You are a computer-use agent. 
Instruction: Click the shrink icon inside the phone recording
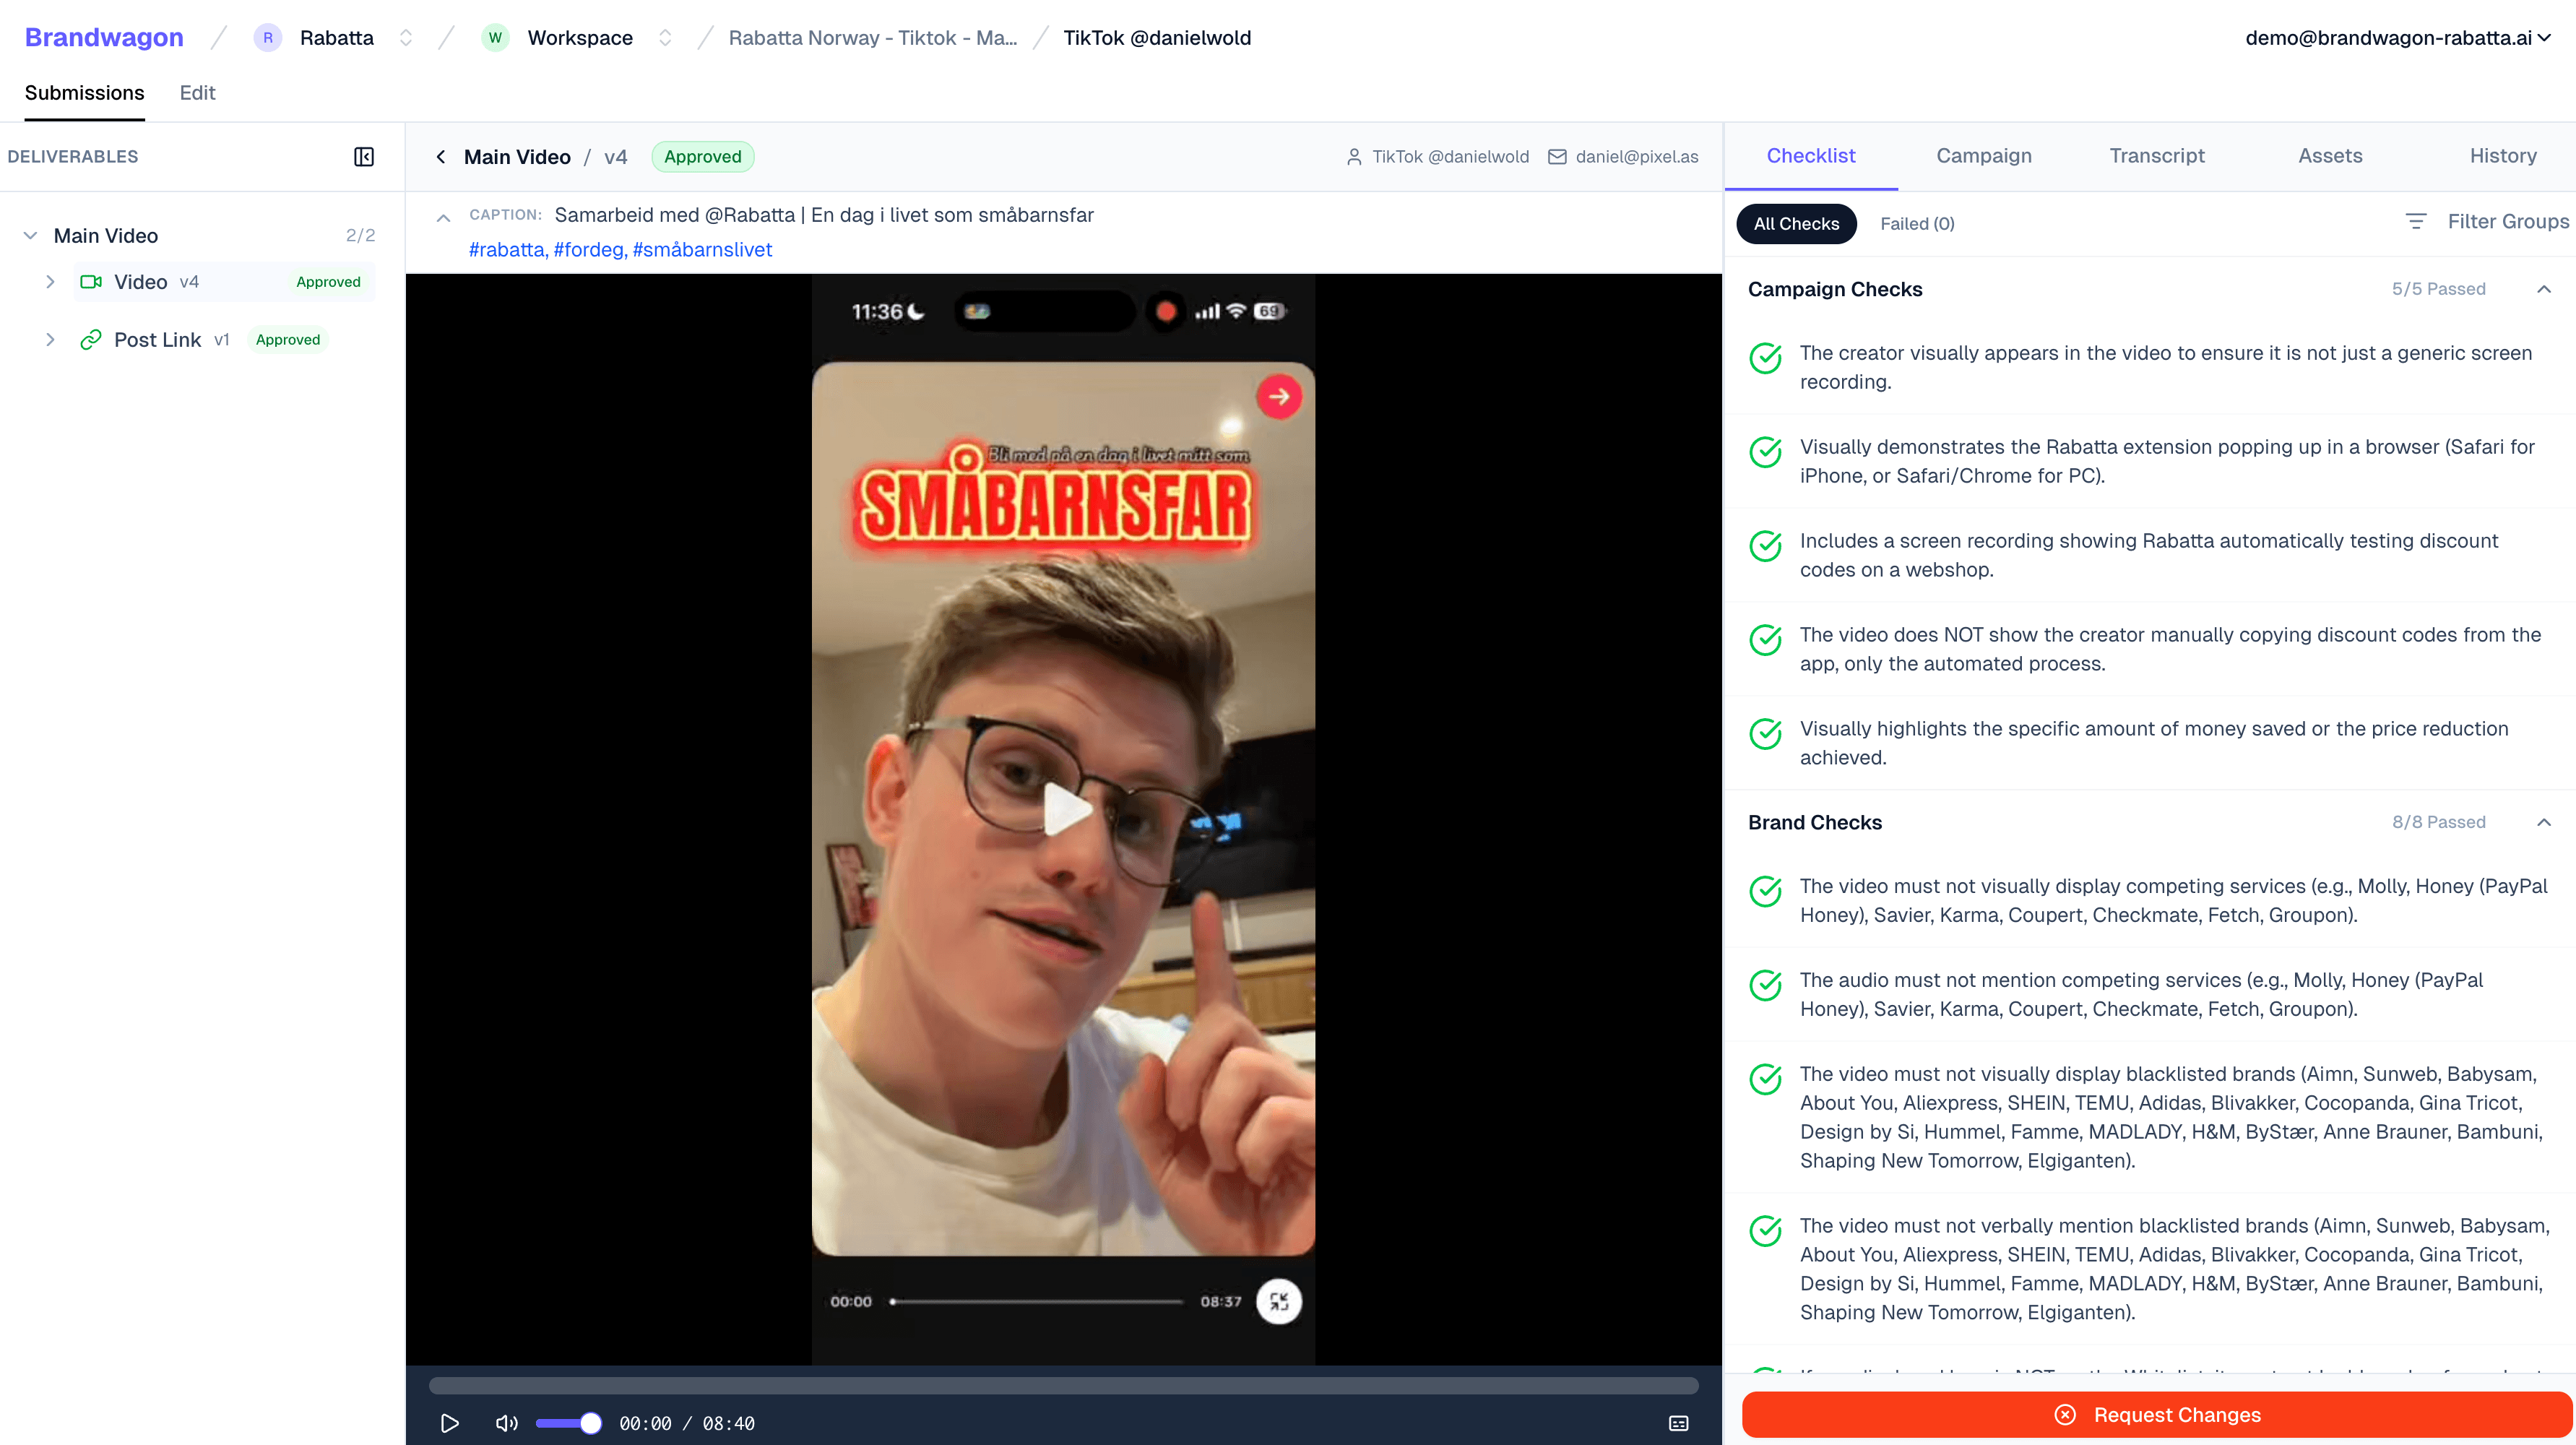point(1279,1301)
